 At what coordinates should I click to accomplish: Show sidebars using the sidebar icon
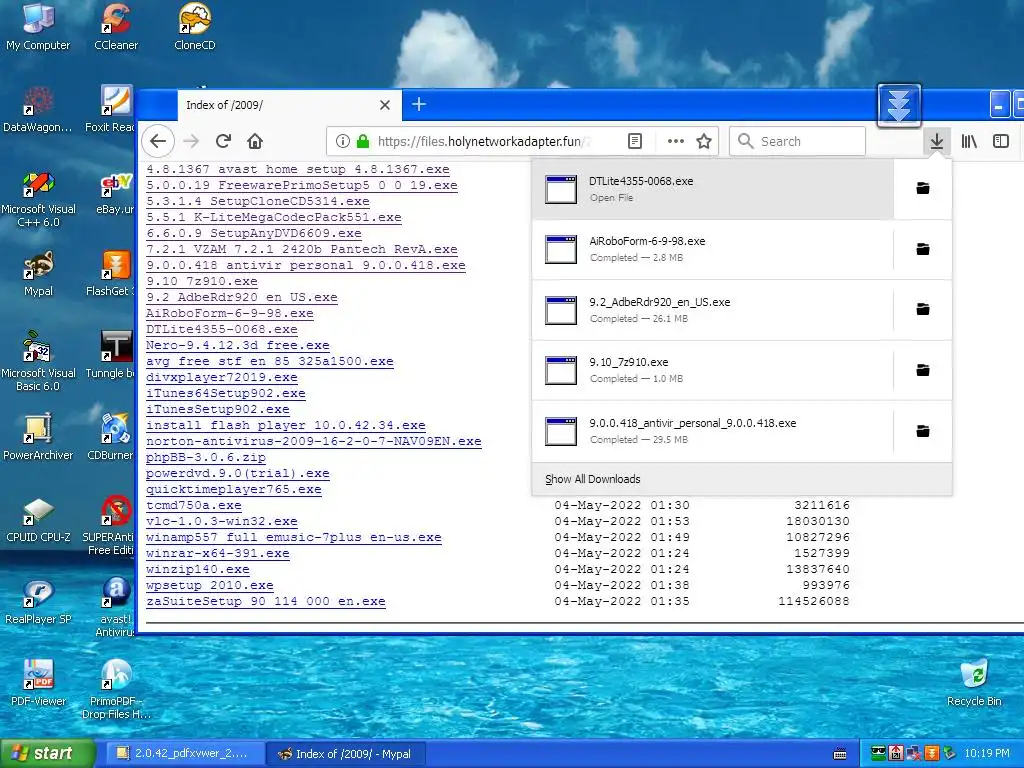(x=1000, y=141)
